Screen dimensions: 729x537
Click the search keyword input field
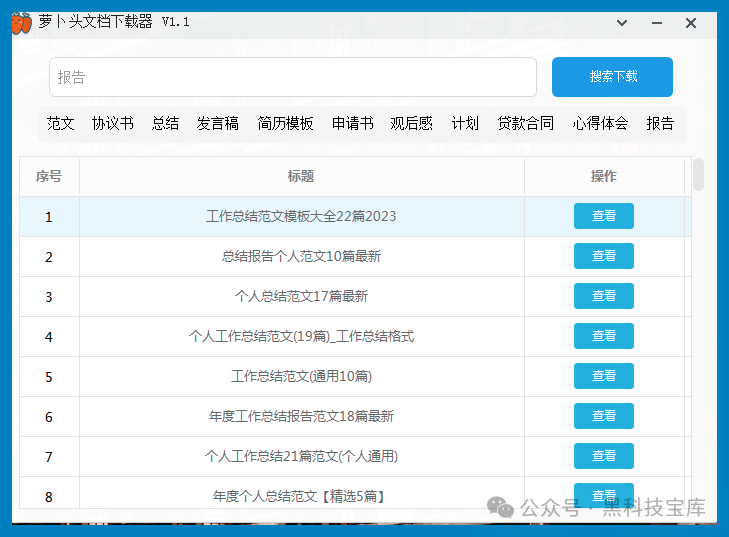[x=292, y=77]
